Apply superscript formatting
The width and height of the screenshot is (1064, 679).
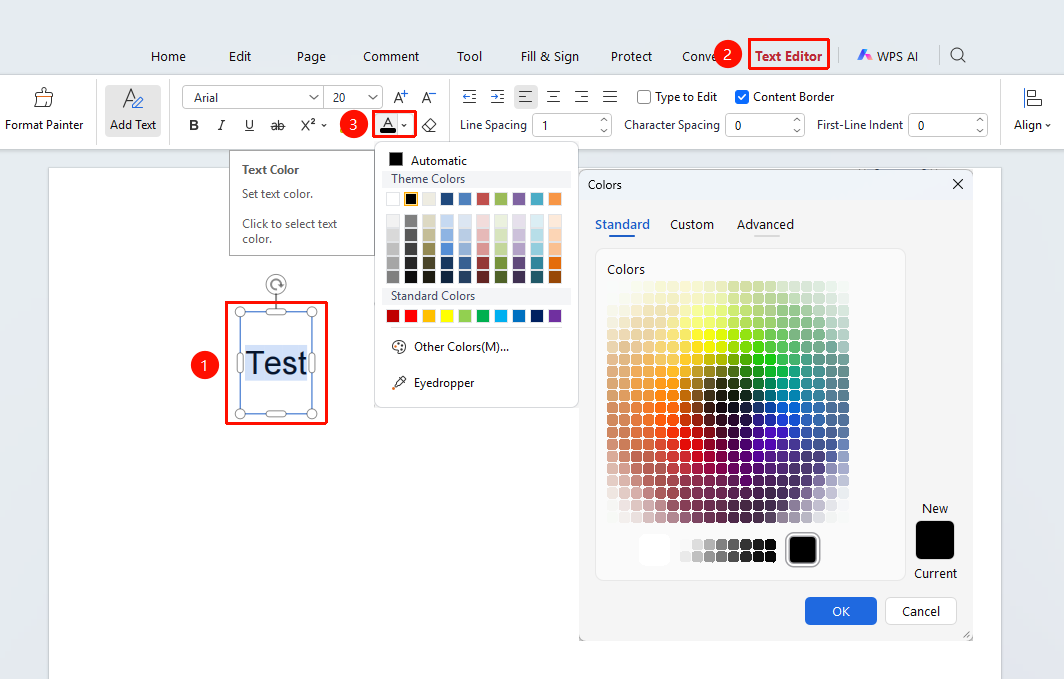(x=307, y=125)
